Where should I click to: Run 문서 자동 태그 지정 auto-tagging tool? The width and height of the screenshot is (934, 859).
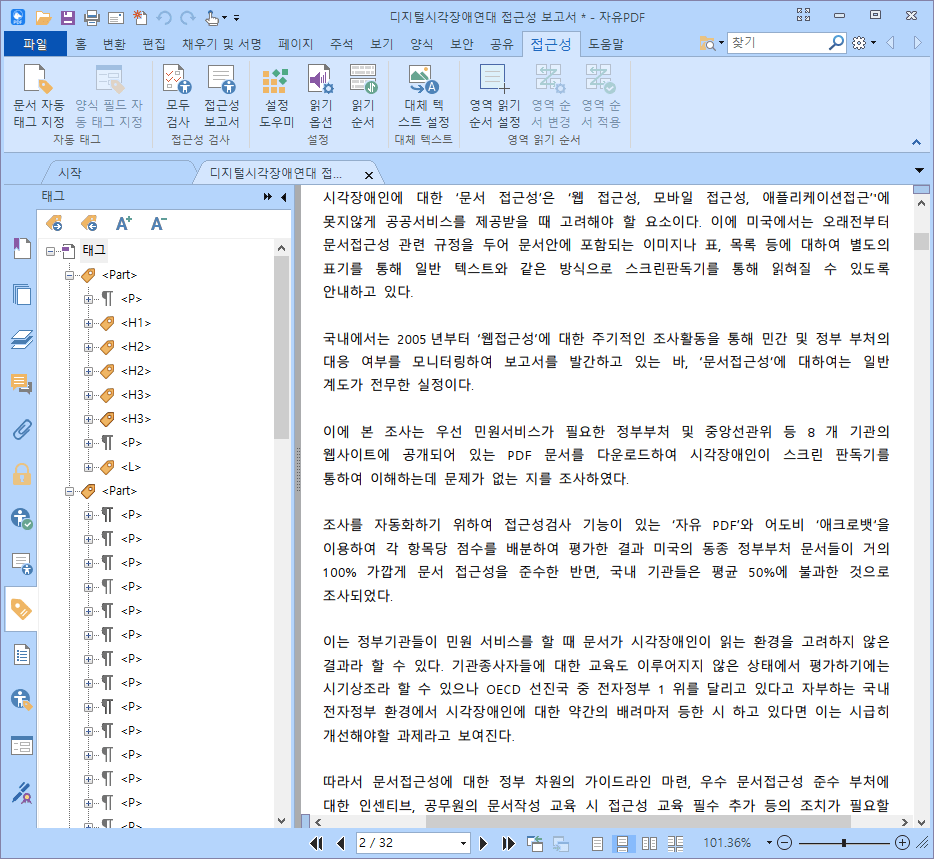pos(39,95)
